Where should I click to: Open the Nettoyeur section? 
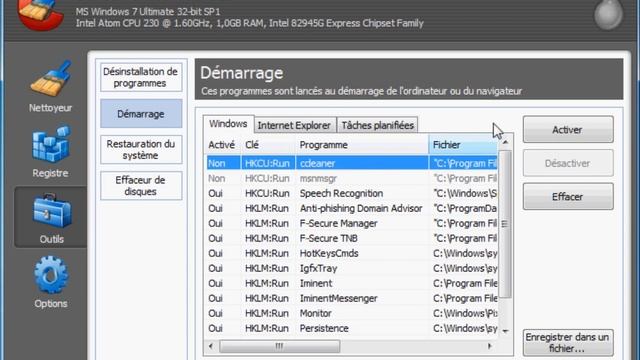tap(51, 87)
